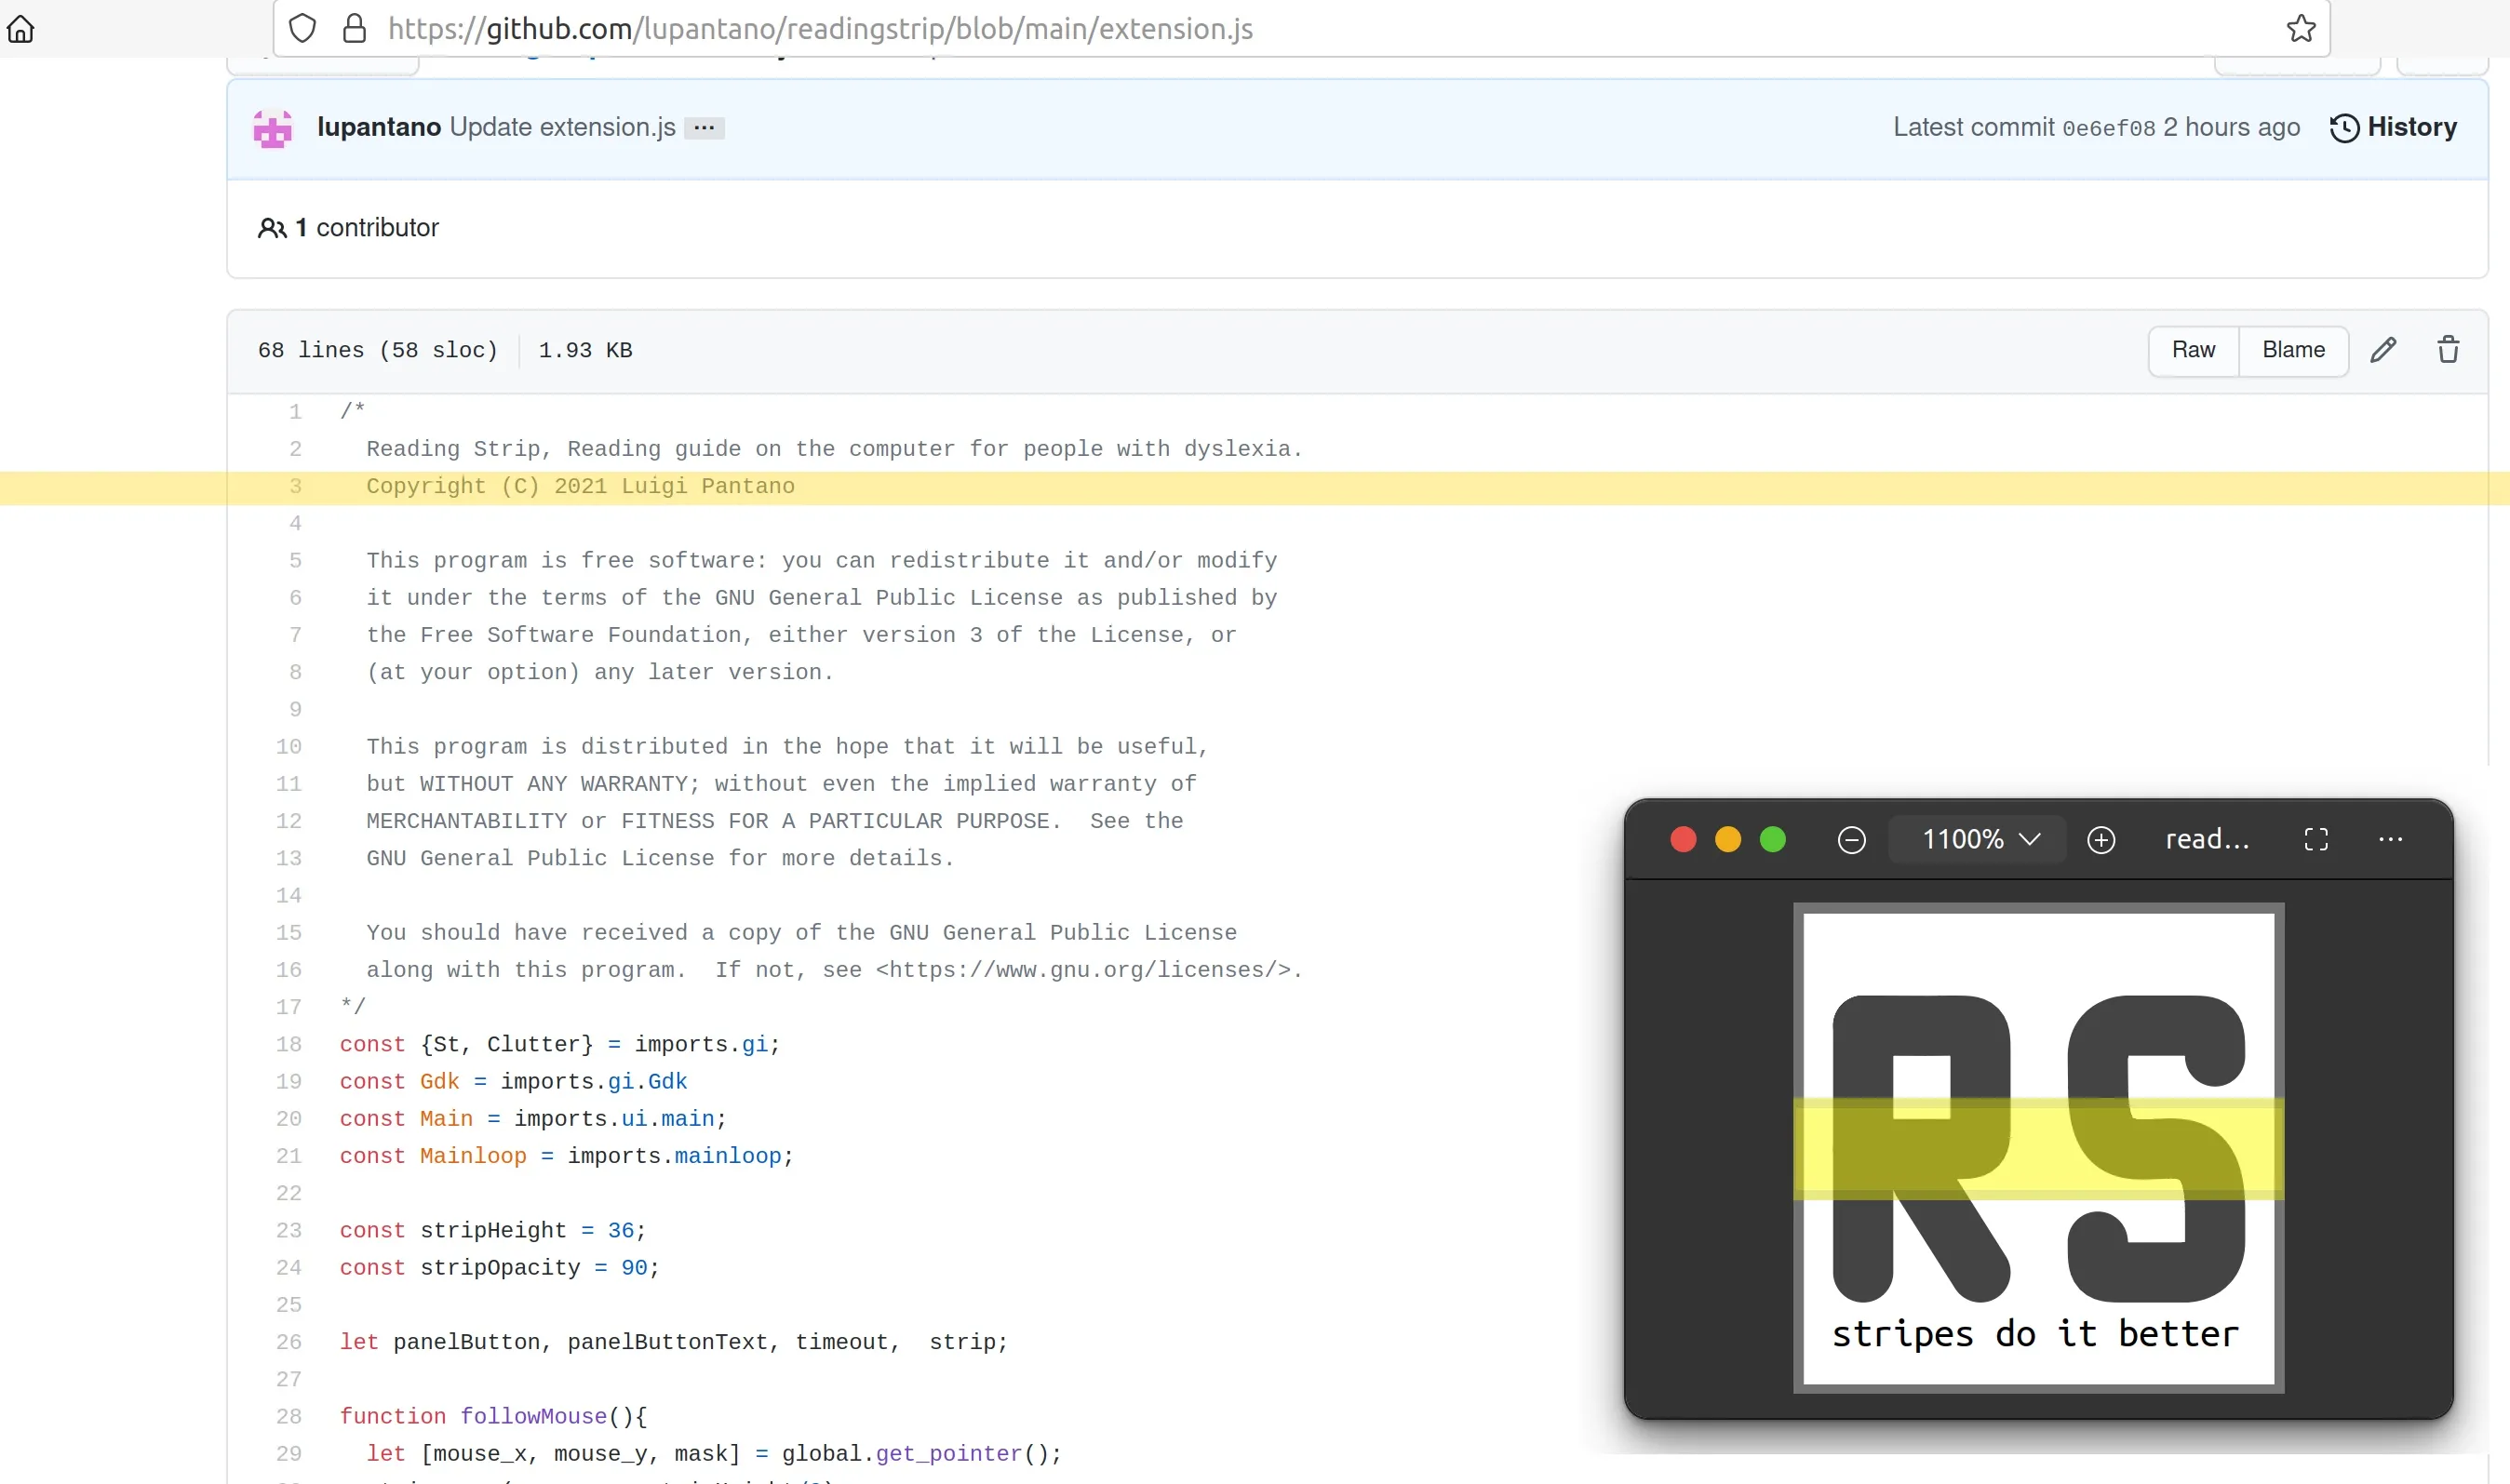2510x1484 pixels.
Task: Click line number 18
Action: (289, 1045)
